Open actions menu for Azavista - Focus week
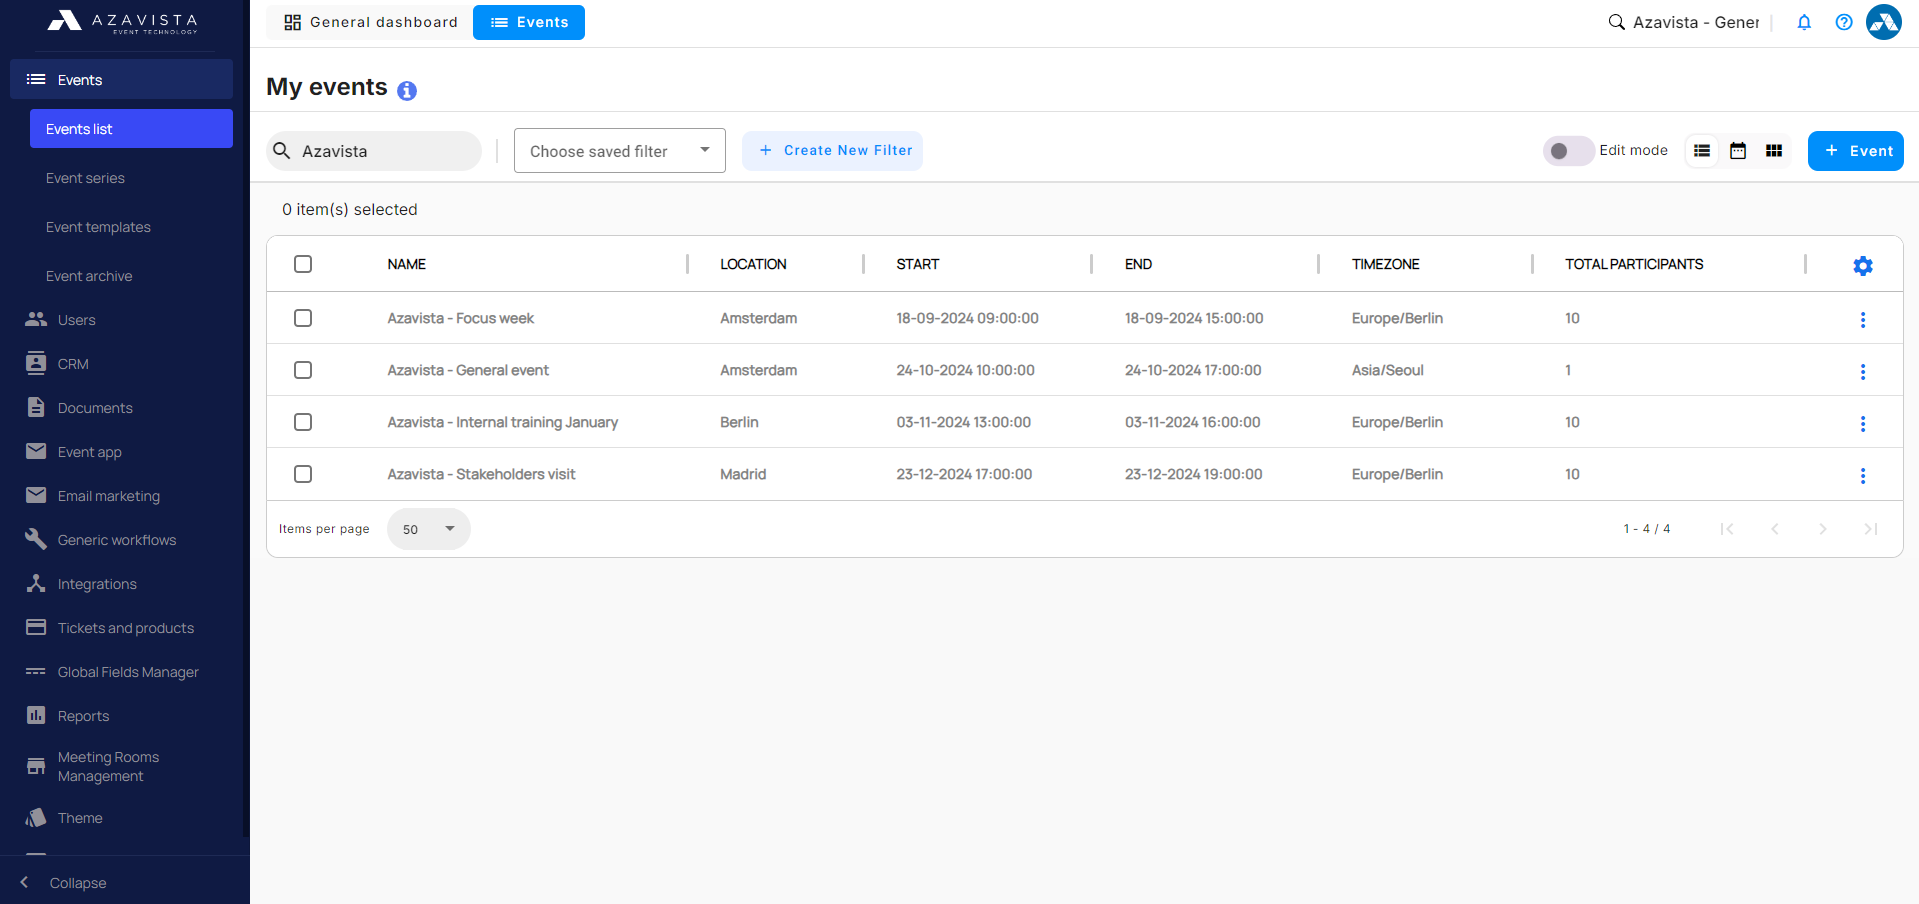 pyautogui.click(x=1863, y=320)
